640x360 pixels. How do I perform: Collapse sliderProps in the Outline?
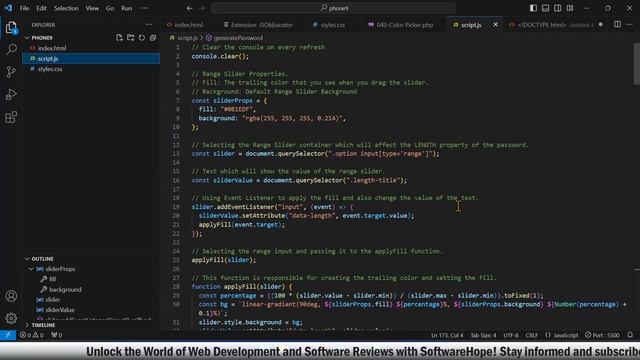[x=31, y=269]
